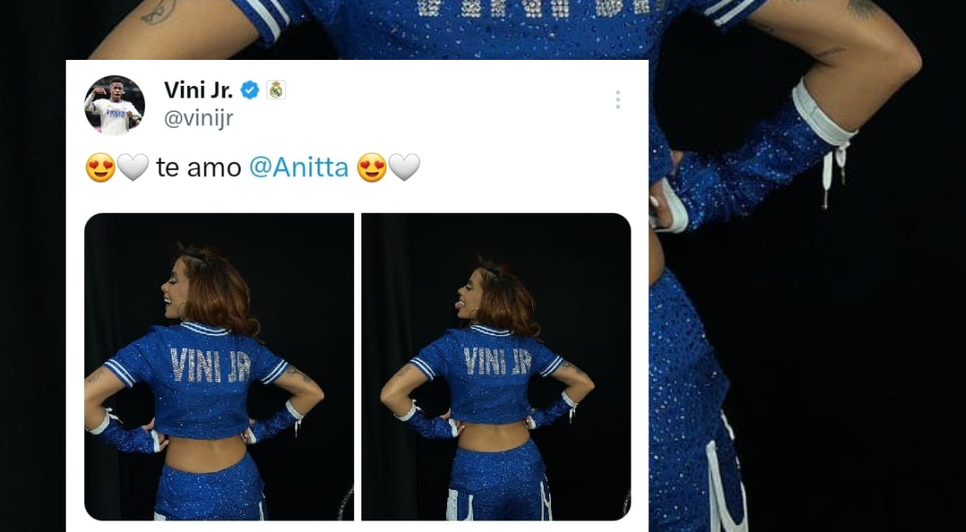Image resolution: width=966 pixels, height=532 pixels.
Task: Click the blue verified checkmark badge
Action: (x=250, y=90)
